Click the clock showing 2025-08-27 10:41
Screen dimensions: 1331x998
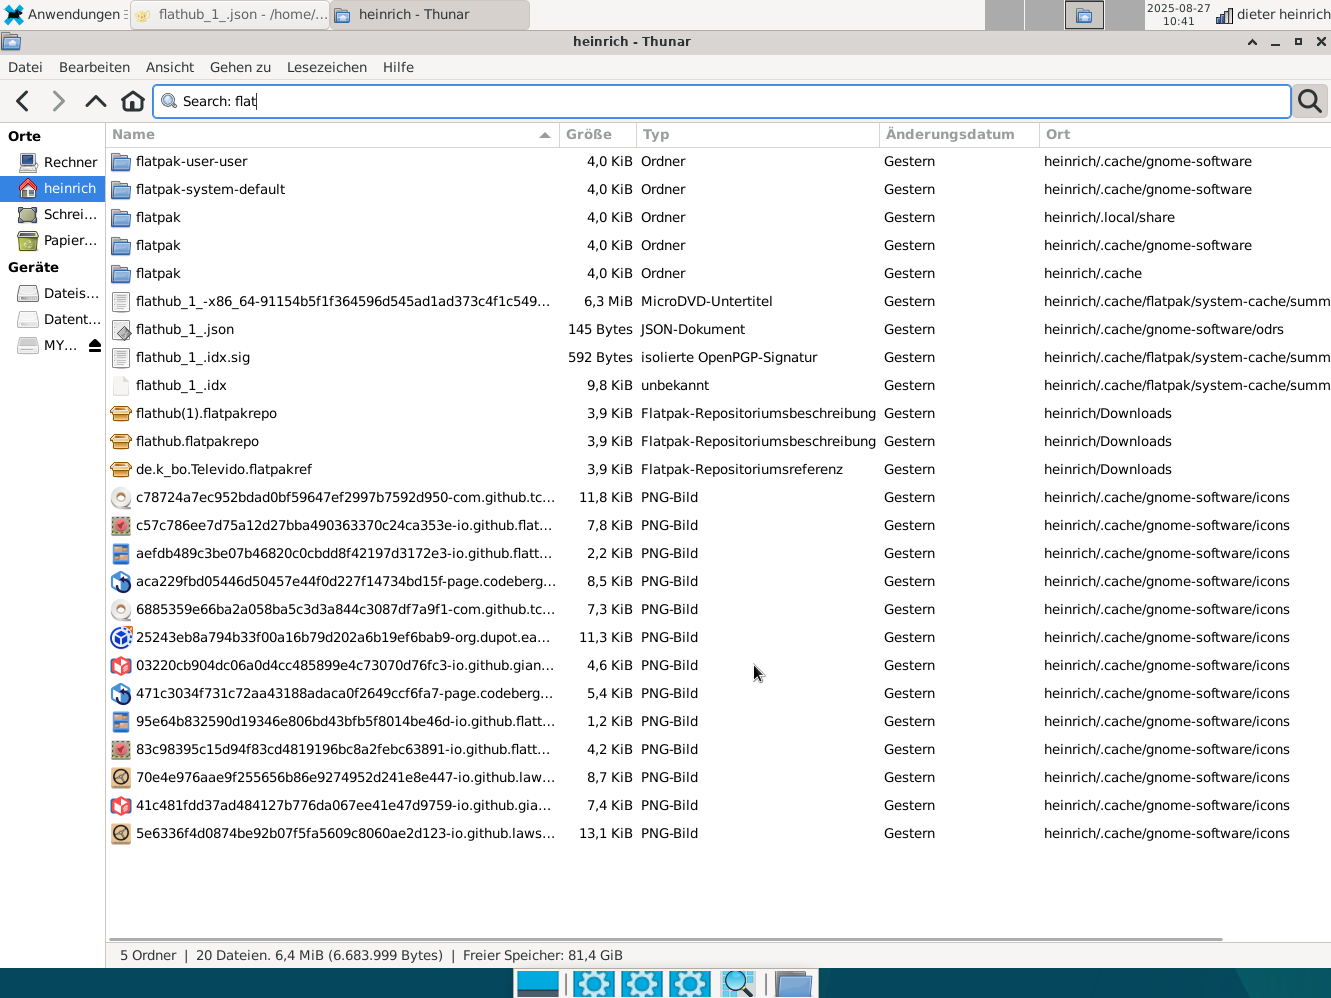[x=1179, y=15]
